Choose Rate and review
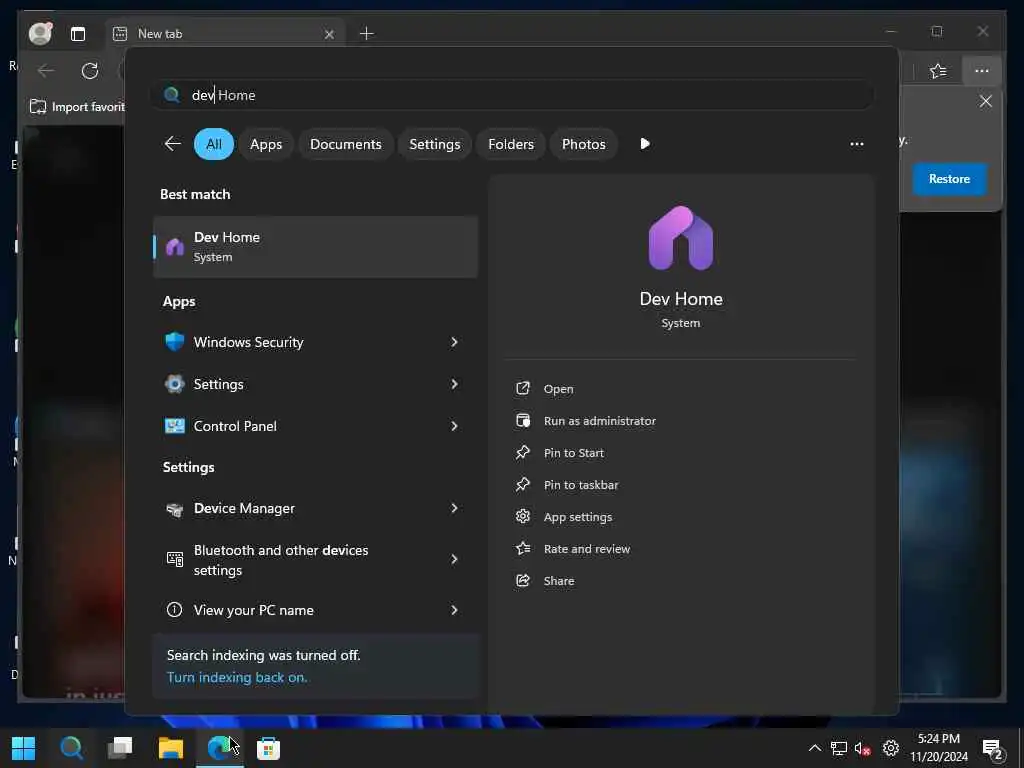1024x768 pixels. (586, 549)
